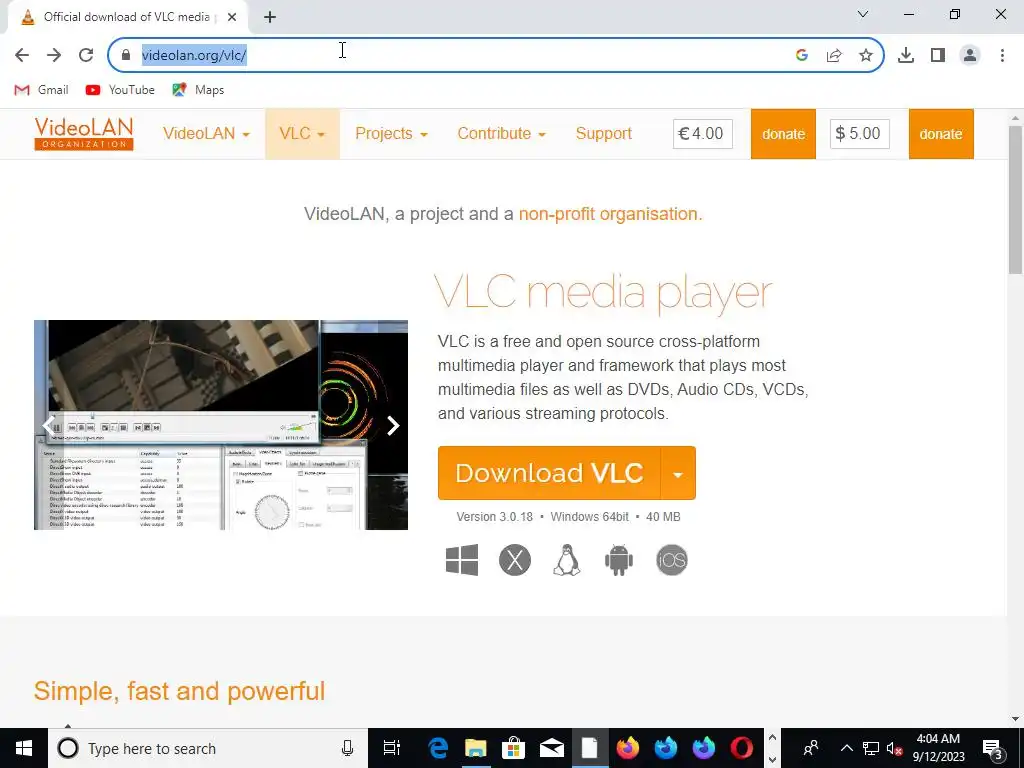This screenshot has width=1024, height=768.
Task: Open the Maps bookmark
Action: point(198,90)
